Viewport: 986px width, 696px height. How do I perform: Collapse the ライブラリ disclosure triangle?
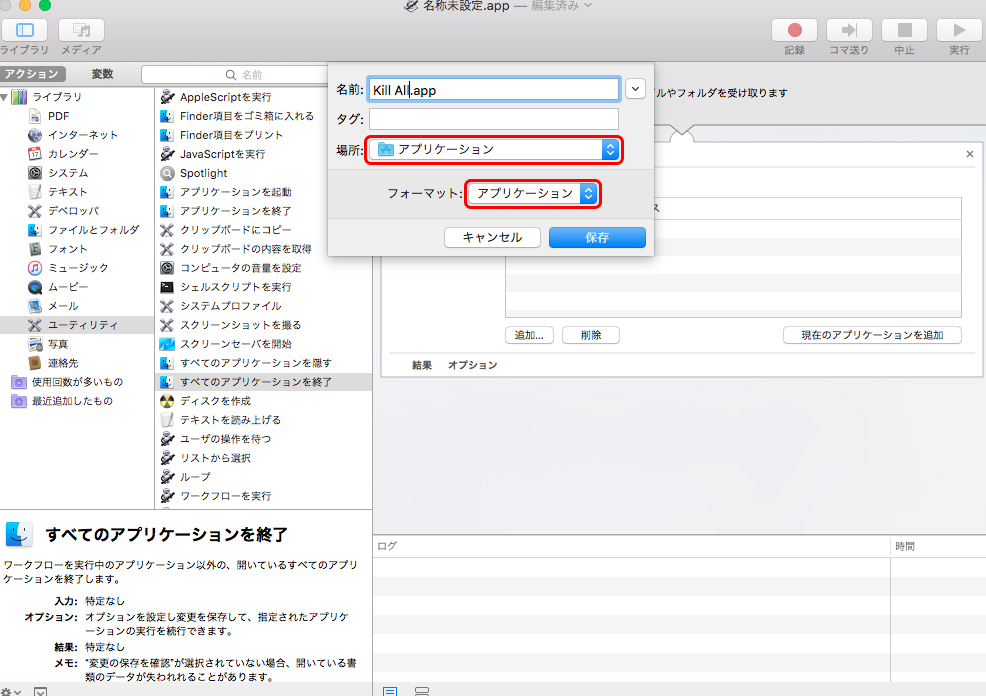point(5,97)
